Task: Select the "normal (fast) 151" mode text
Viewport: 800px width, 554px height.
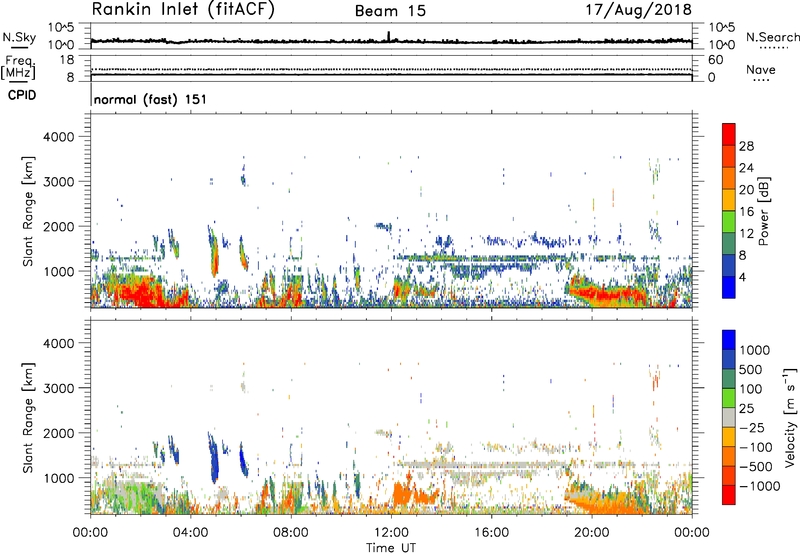Action: click(151, 99)
